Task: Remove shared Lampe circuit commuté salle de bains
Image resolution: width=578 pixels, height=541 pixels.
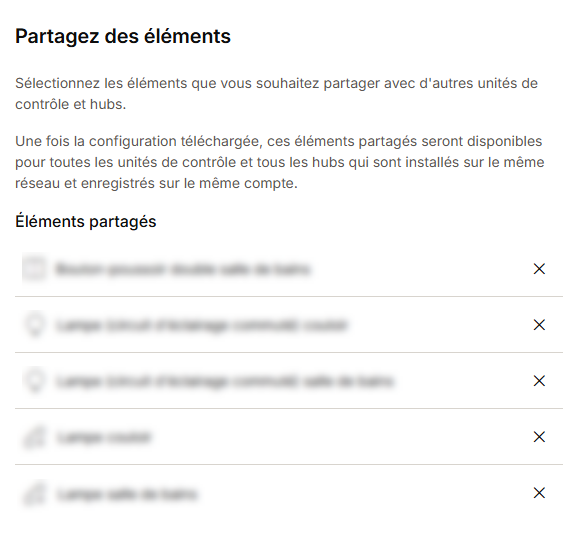Action: pos(539,381)
